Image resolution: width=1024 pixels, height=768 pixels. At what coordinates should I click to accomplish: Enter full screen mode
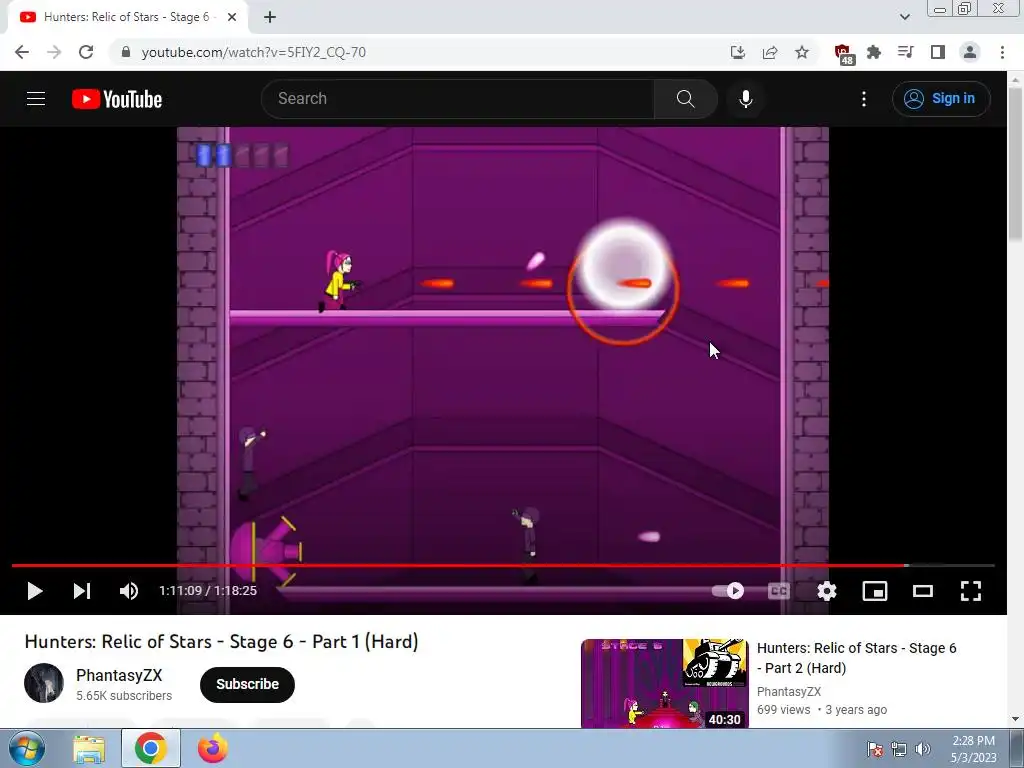click(970, 591)
